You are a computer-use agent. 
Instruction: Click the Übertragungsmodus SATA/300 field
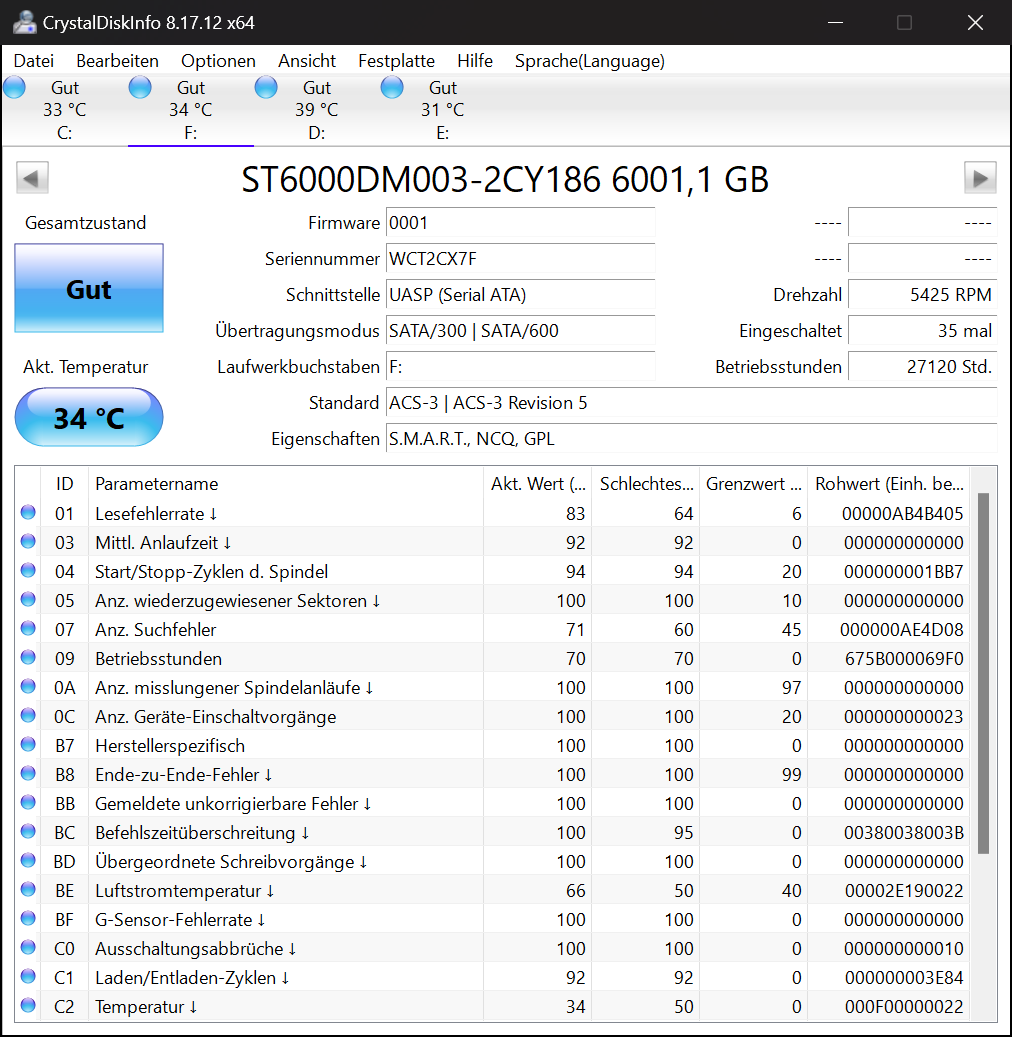[521, 331]
